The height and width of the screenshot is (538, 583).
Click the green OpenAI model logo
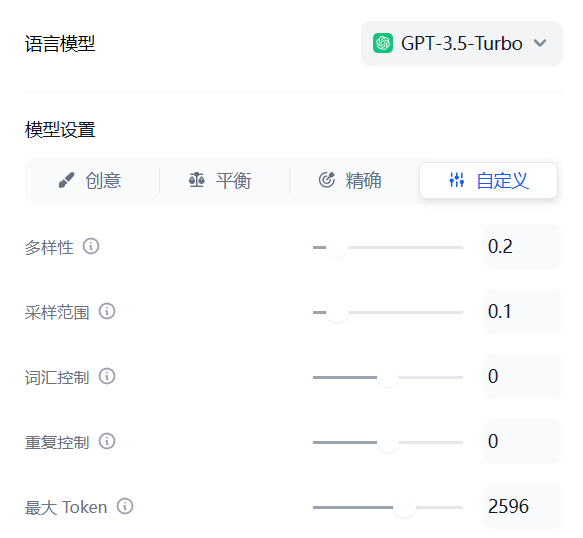tap(383, 43)
